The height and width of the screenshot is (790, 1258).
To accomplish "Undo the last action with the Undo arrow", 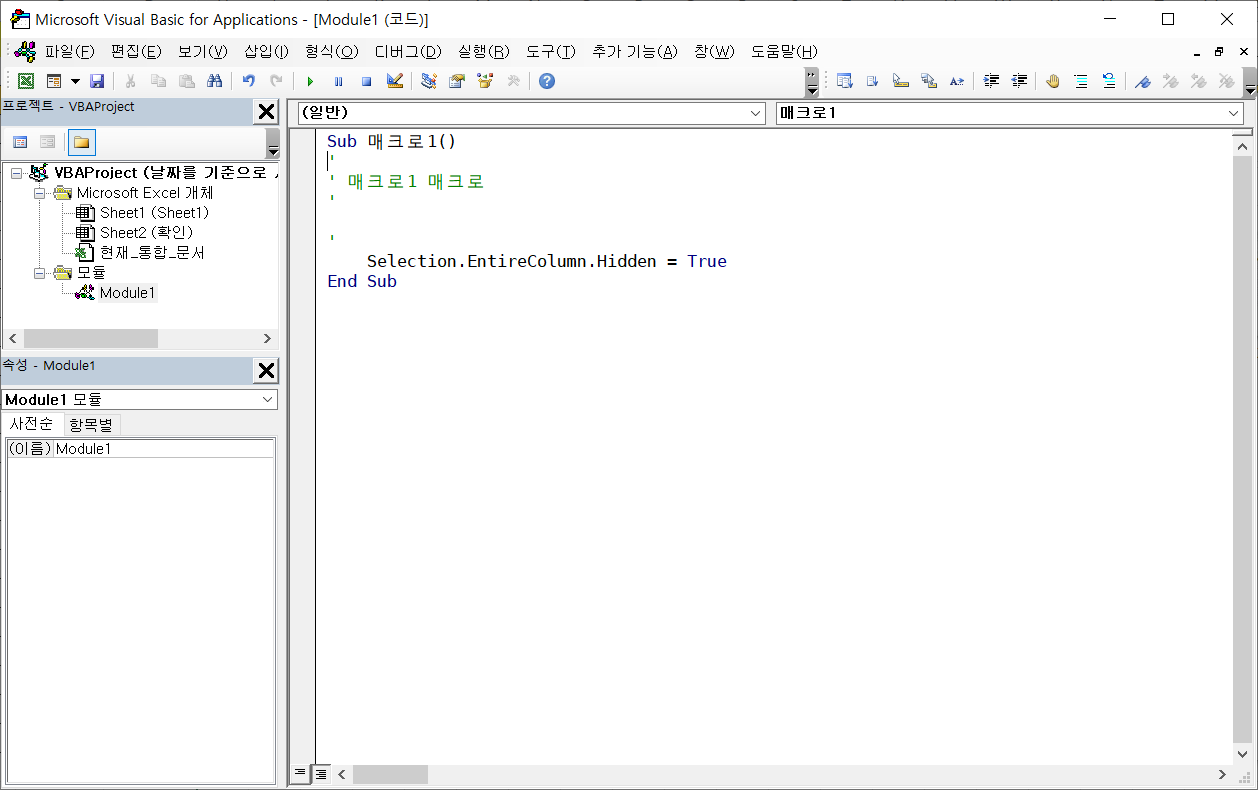I will [249, 81].
